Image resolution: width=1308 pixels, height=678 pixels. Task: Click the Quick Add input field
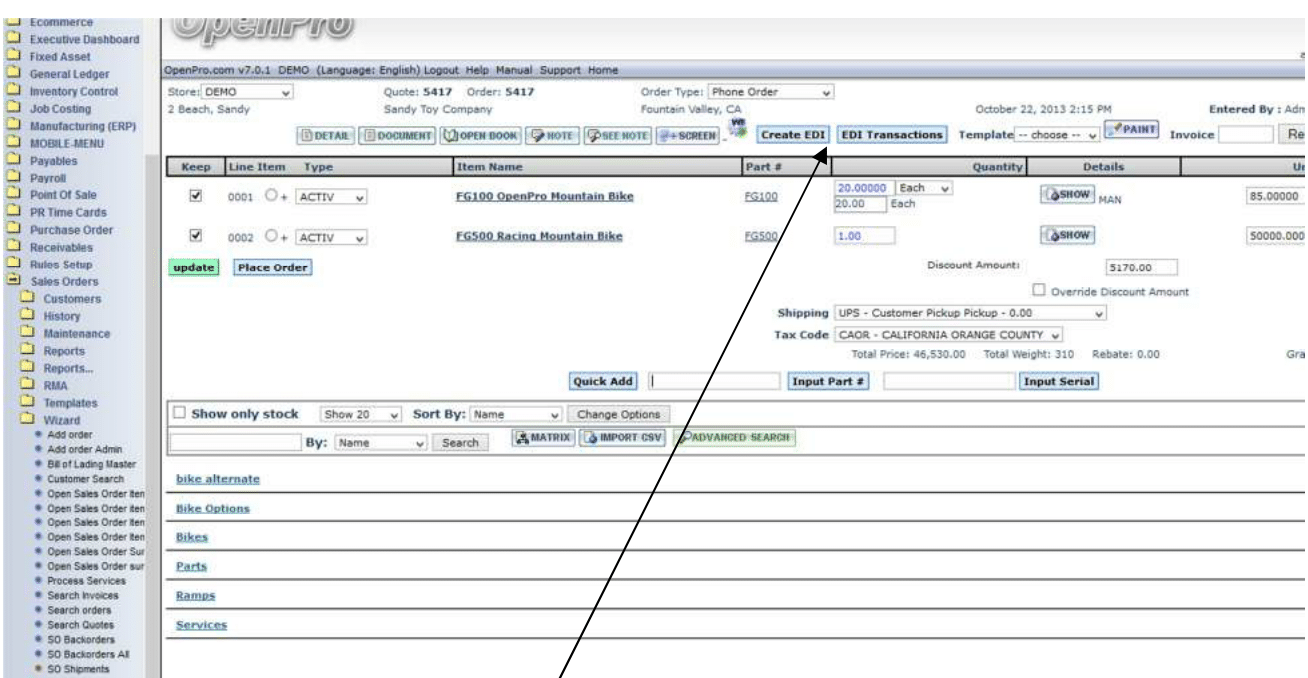[x=714, y=380]
